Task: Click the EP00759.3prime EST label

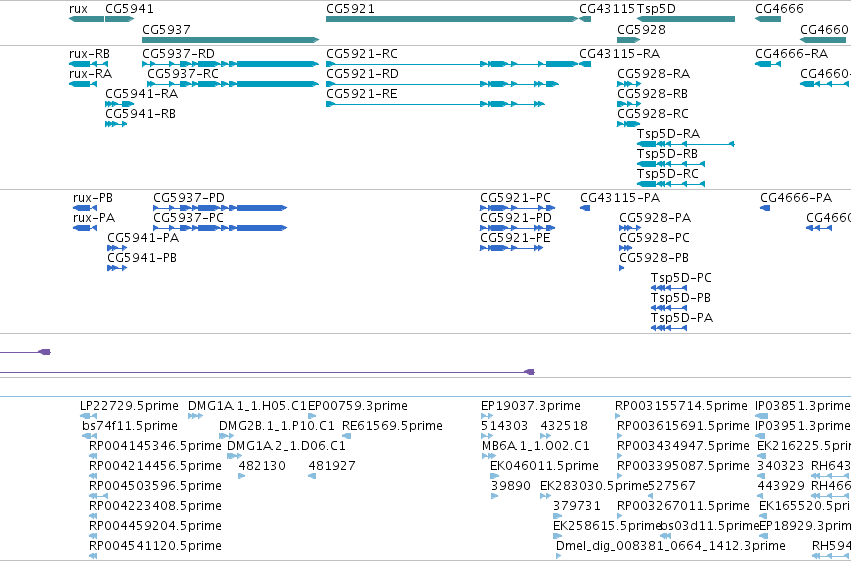Action: 358,406
